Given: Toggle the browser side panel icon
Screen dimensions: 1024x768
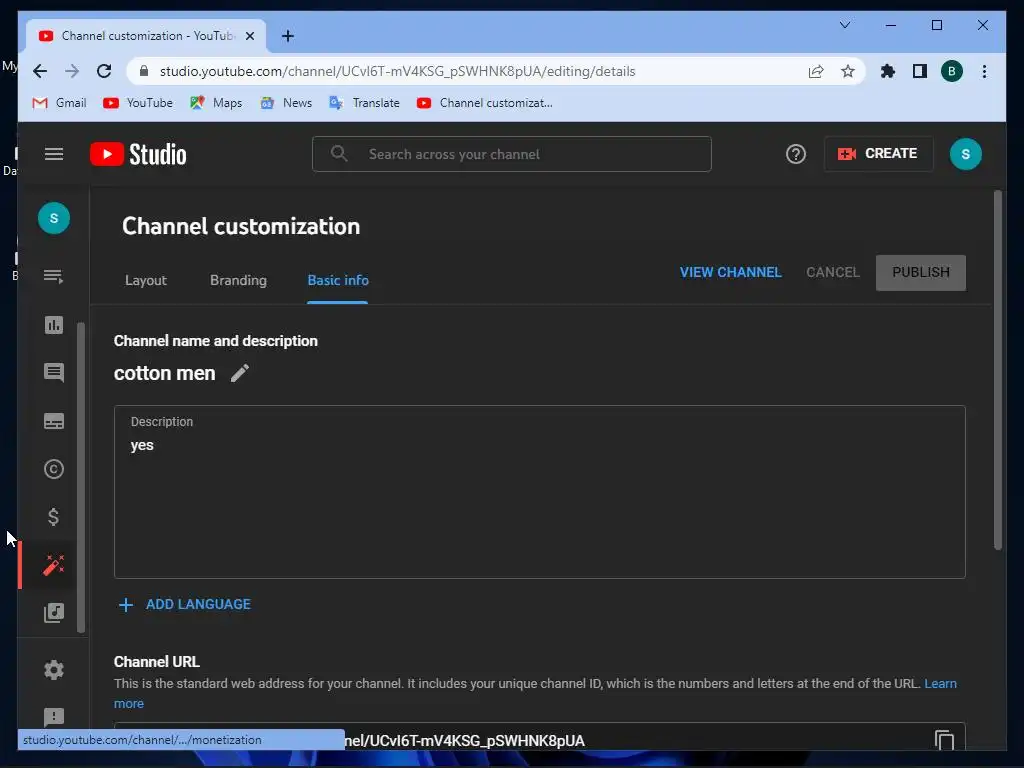Looking at the screenshot, I should pos(920,71).
